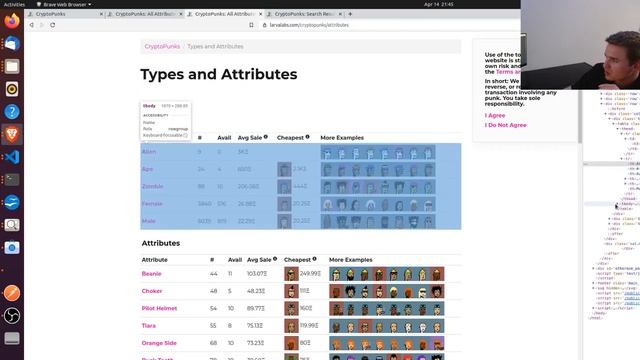
Task: Open the Zombie type link
Action: pyautogui.click(x=153, y=187)
